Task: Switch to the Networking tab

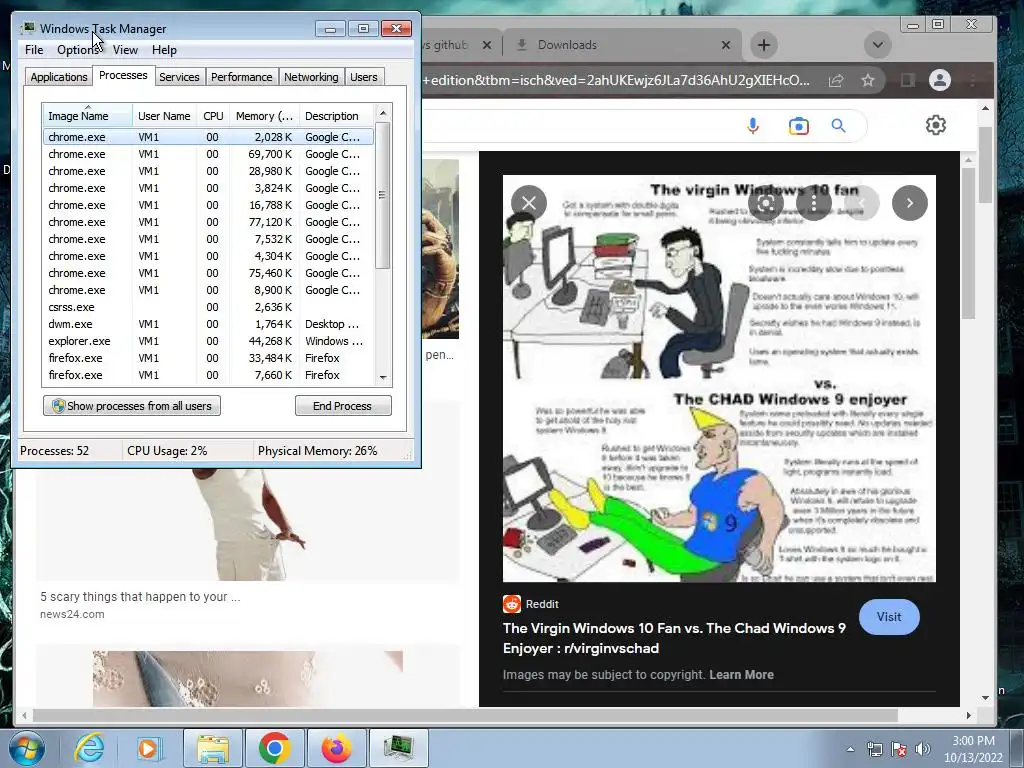Action: tap(311, 77)
